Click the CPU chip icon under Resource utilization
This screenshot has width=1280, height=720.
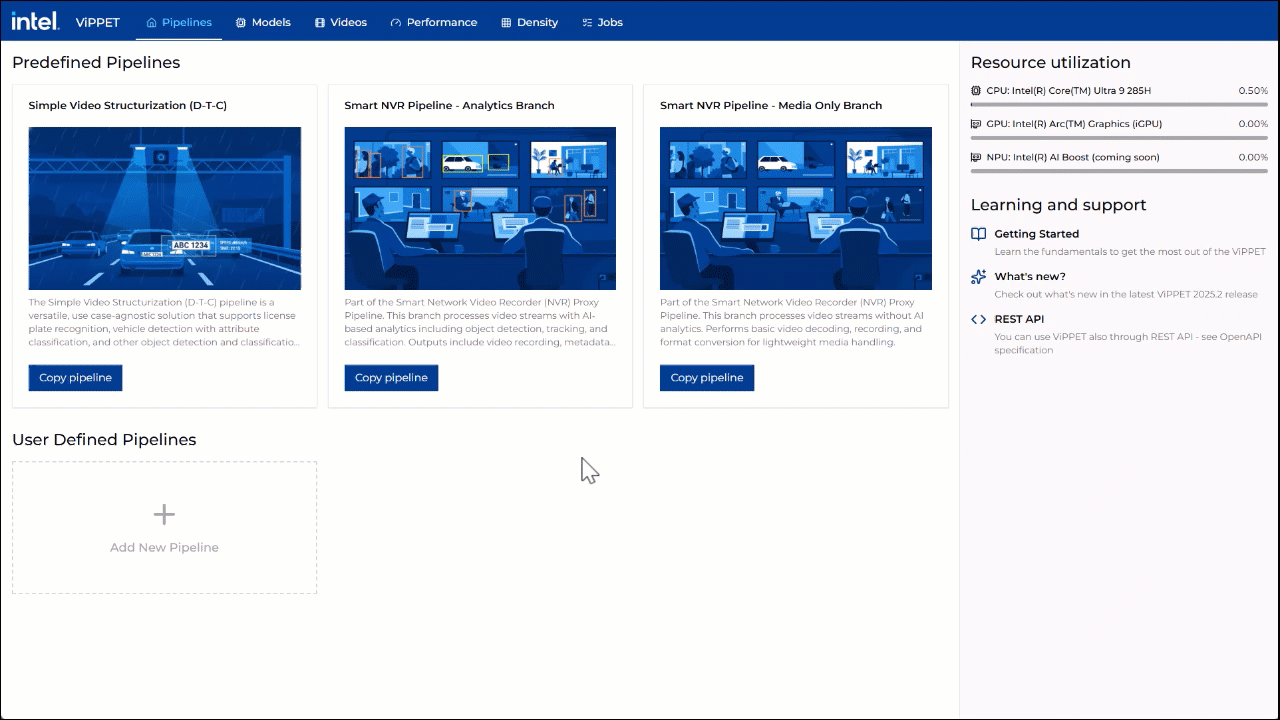[975, 90]
